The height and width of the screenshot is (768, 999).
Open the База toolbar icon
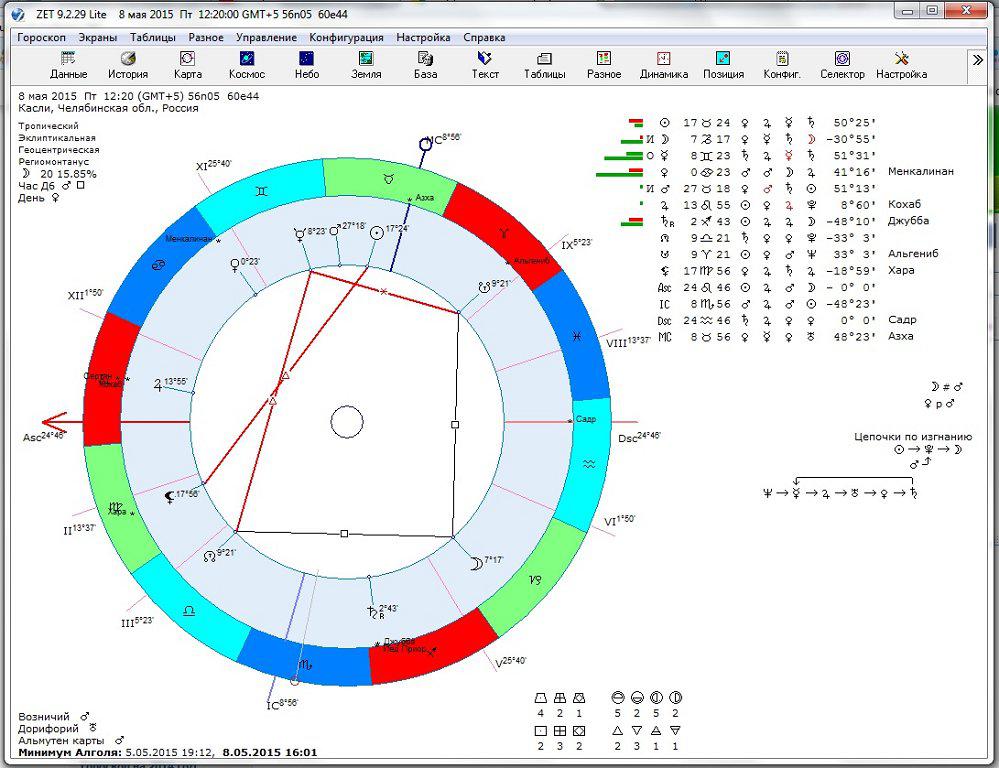pos(425,66)
